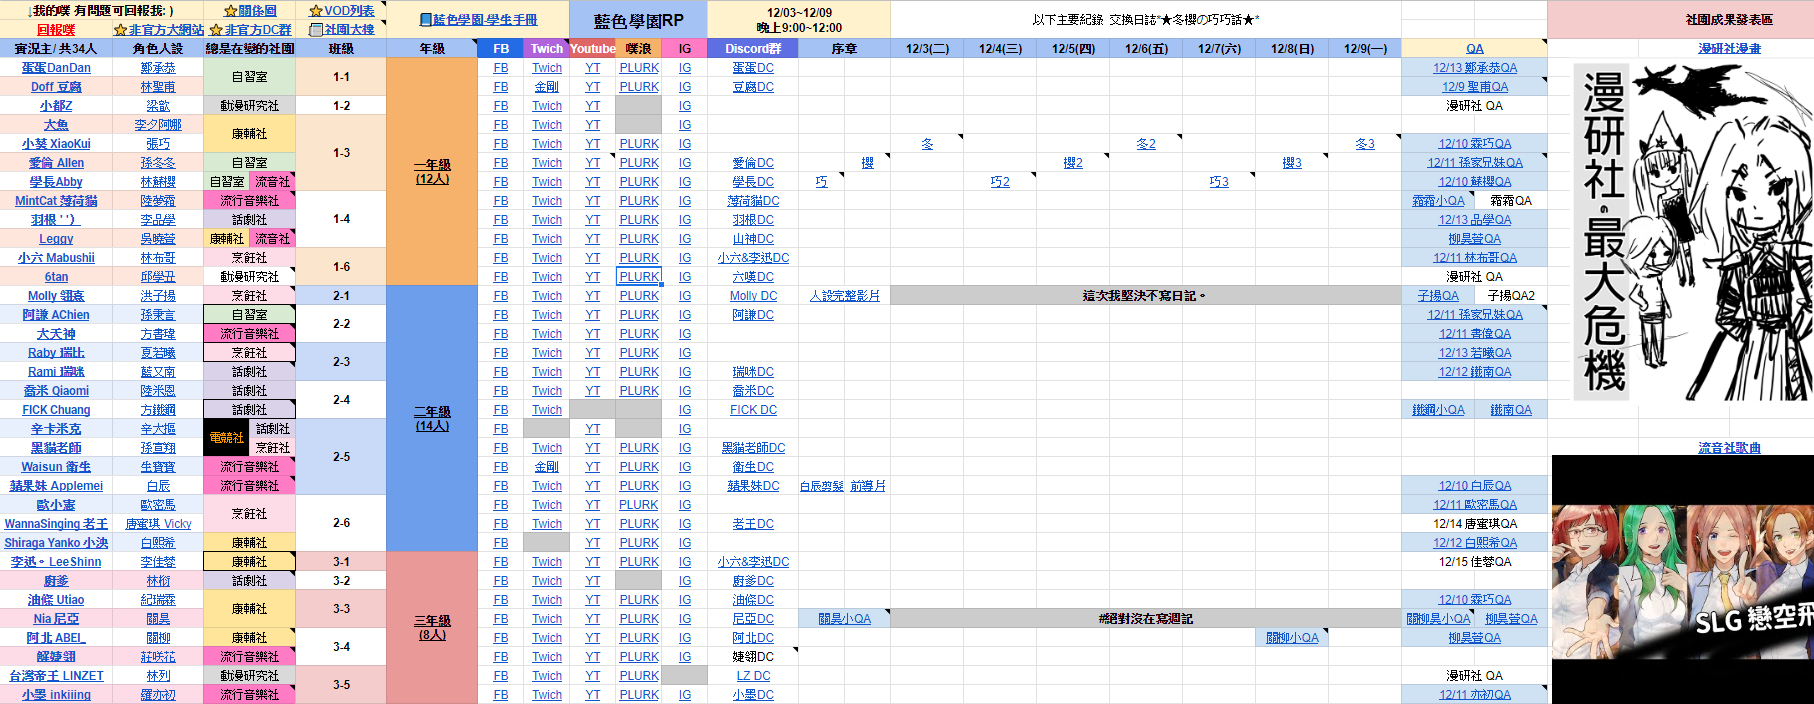
Task: Open the 流音社歌曲 link
Action: pos(1729,448)
